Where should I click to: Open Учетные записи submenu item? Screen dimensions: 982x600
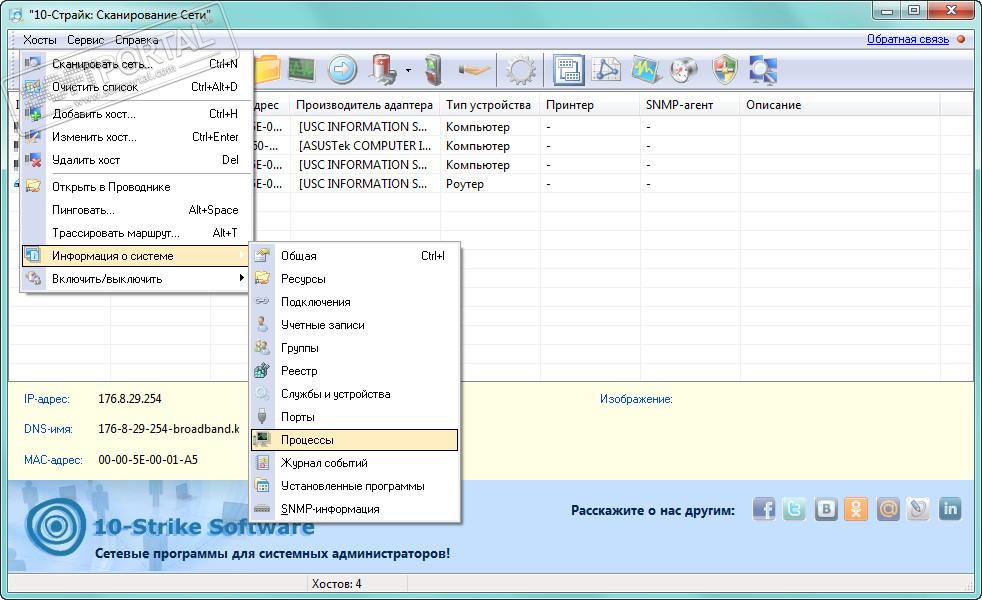pyautogui.click(x=354, y=326)
